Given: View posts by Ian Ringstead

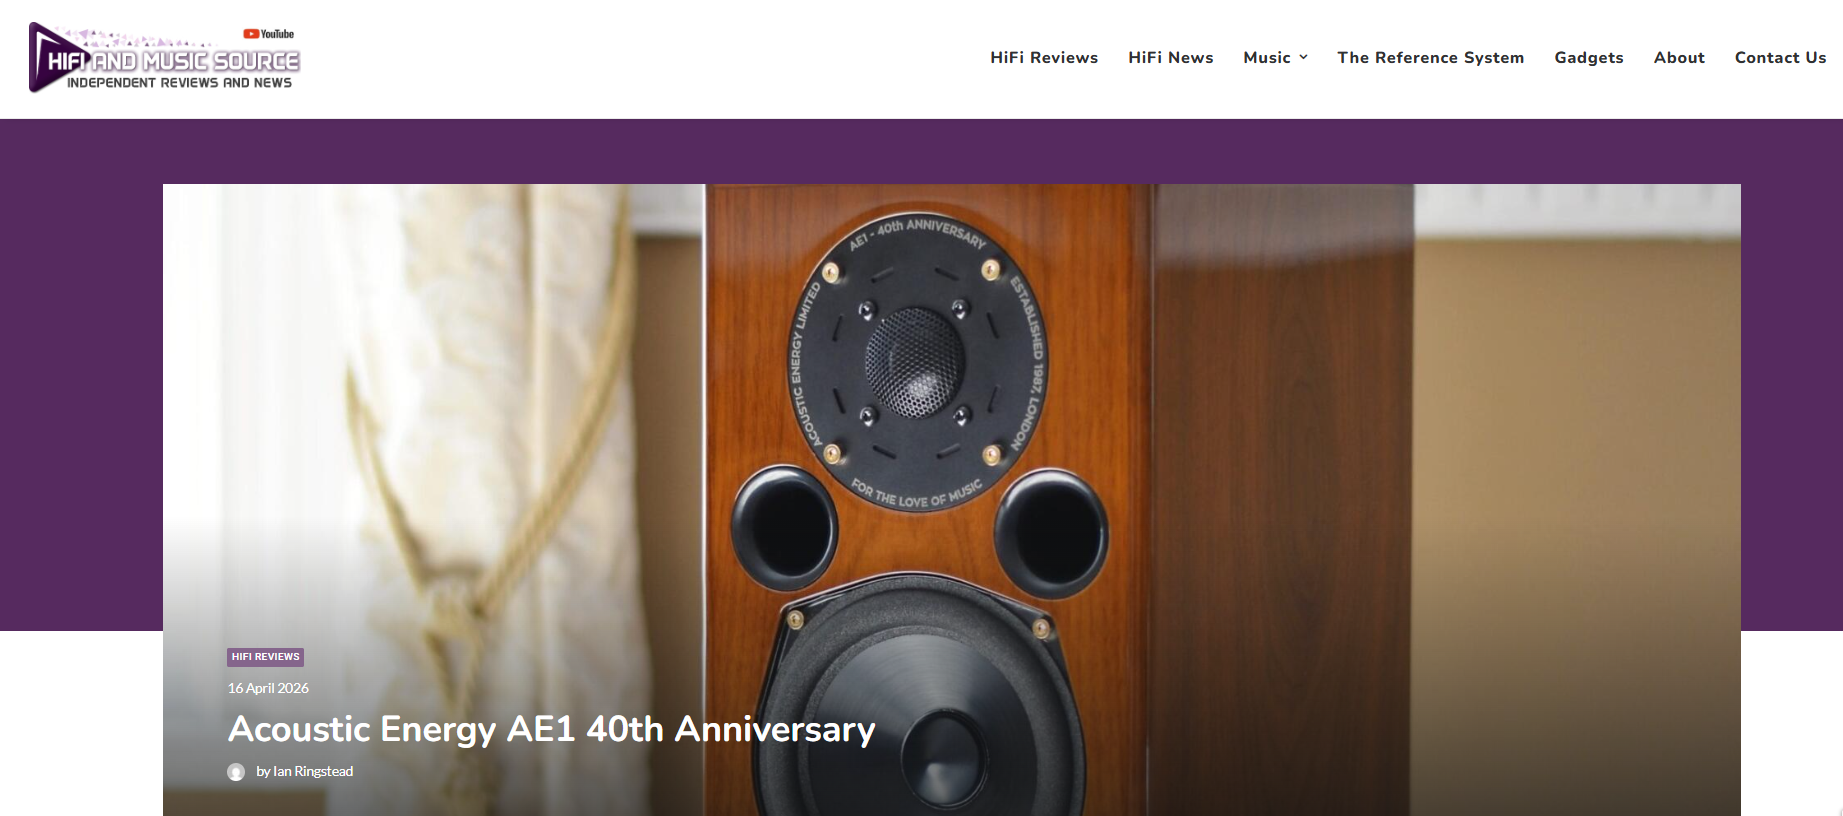Looking at the screenshot, I should click(x=305, y=772).
